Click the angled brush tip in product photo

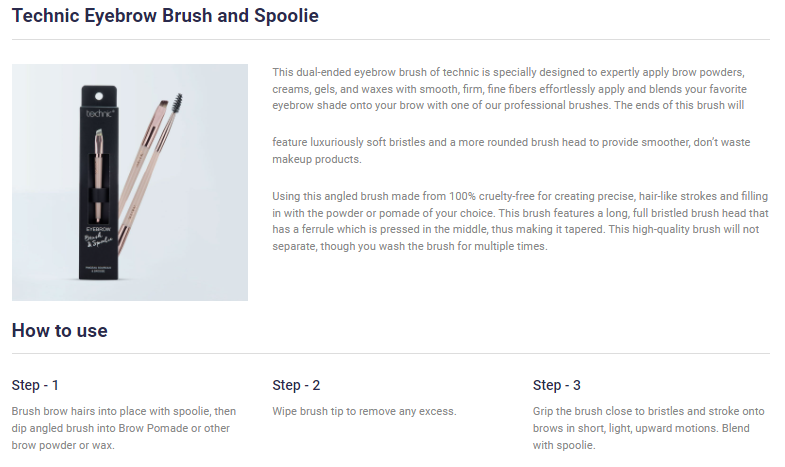point(161,105)
